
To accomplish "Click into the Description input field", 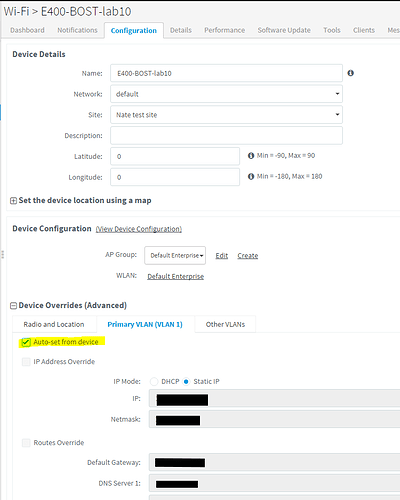I will 226,135.
